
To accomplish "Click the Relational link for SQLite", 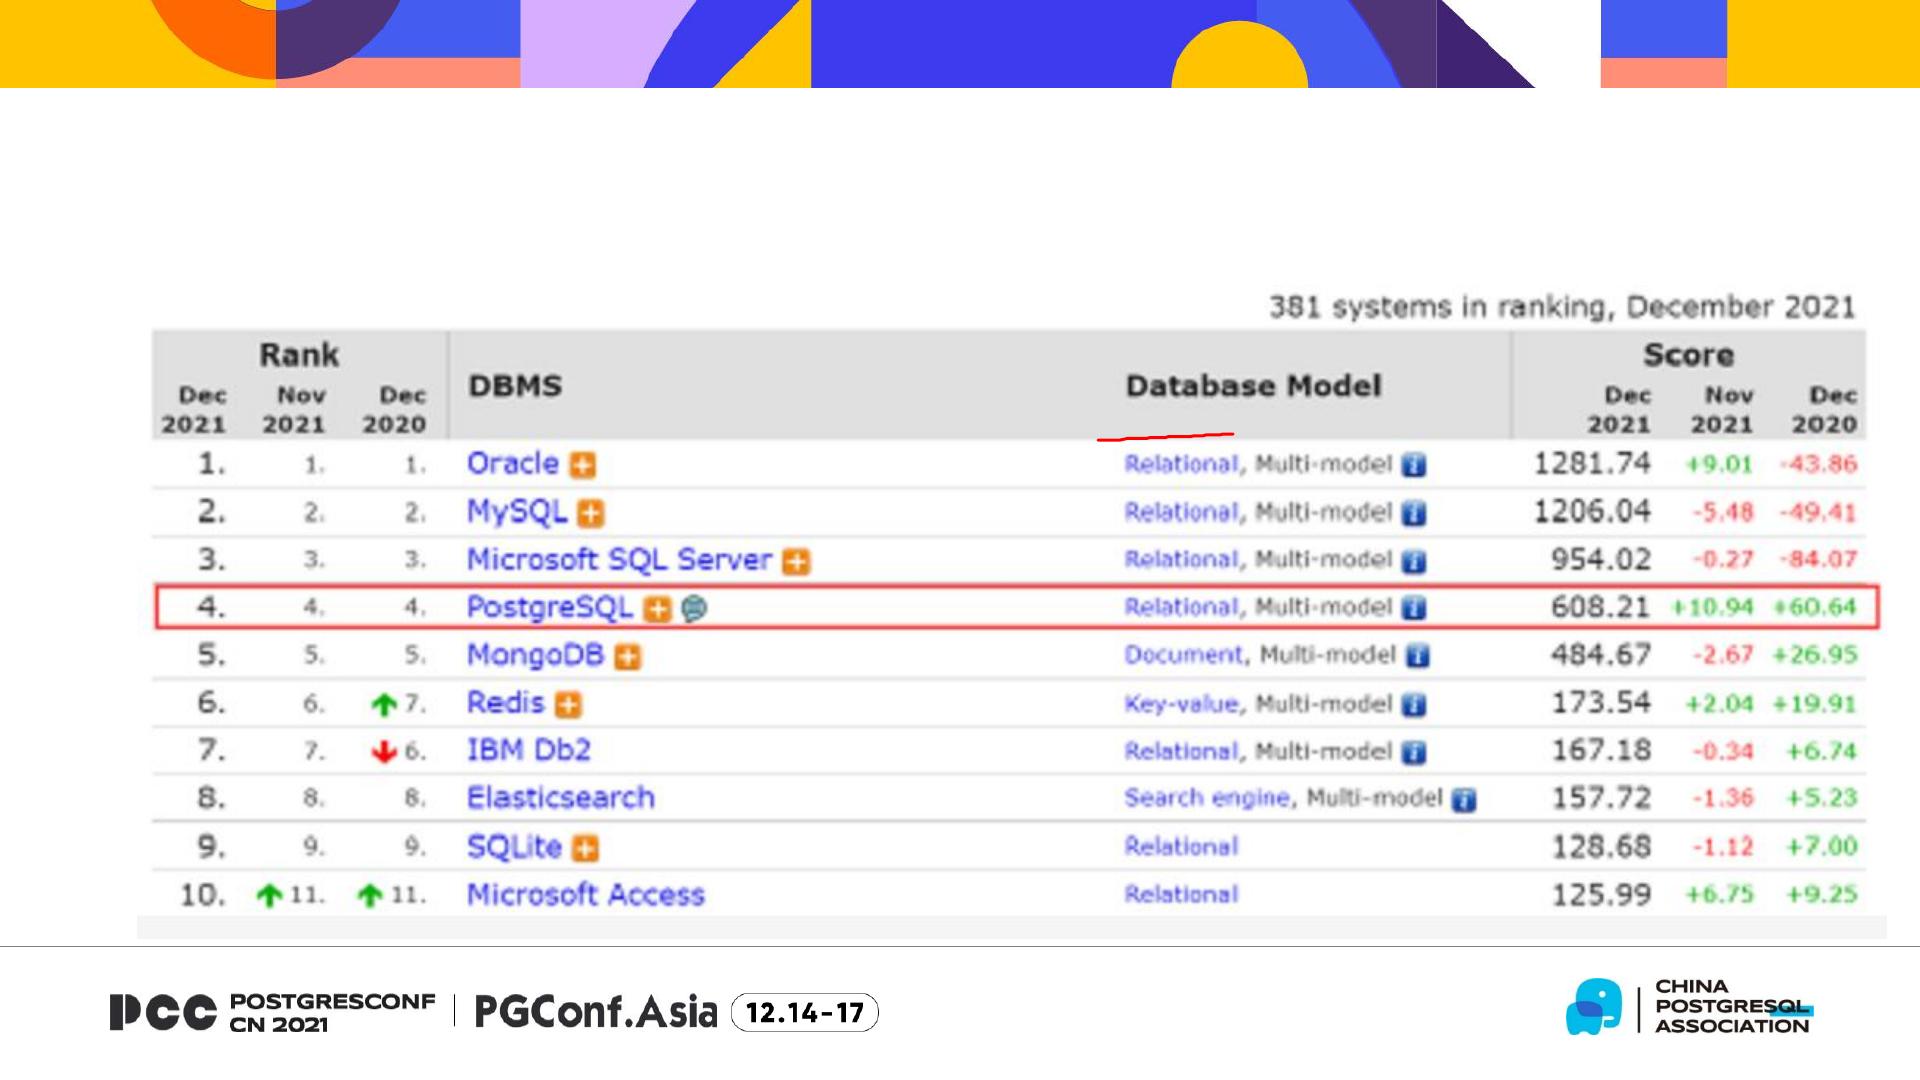I will (x=1181, y=847).
